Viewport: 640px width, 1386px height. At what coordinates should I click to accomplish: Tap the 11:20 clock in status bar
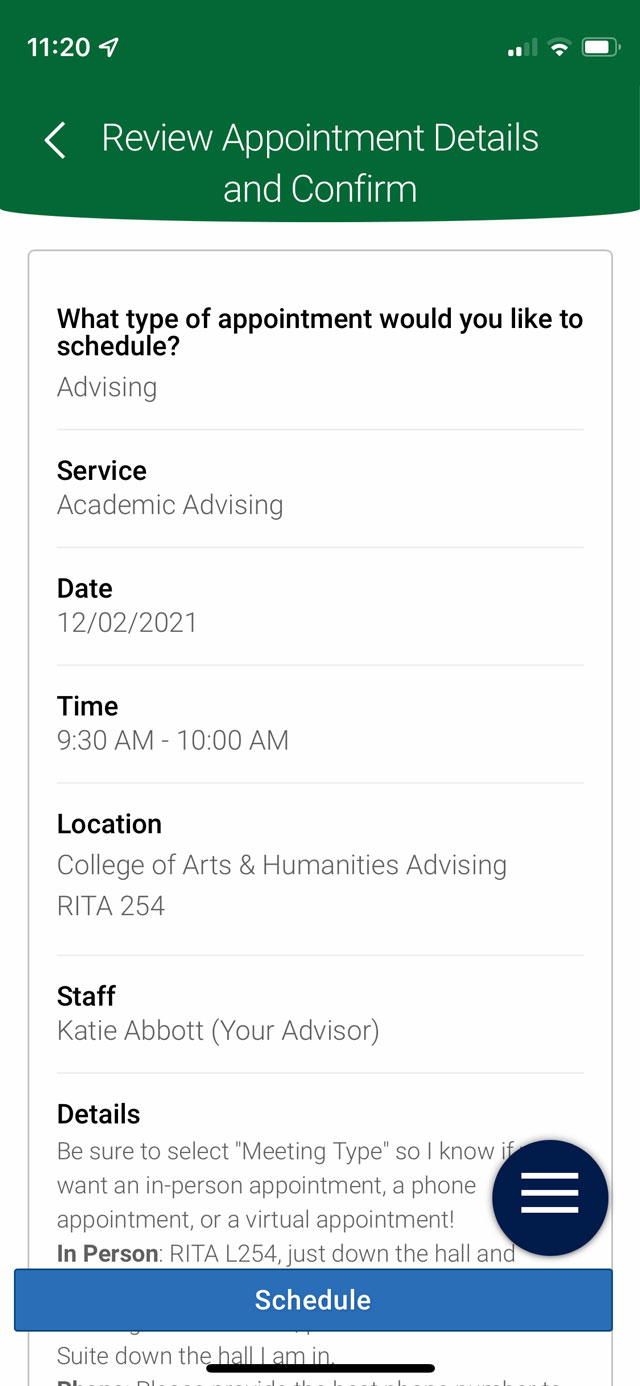59,47
